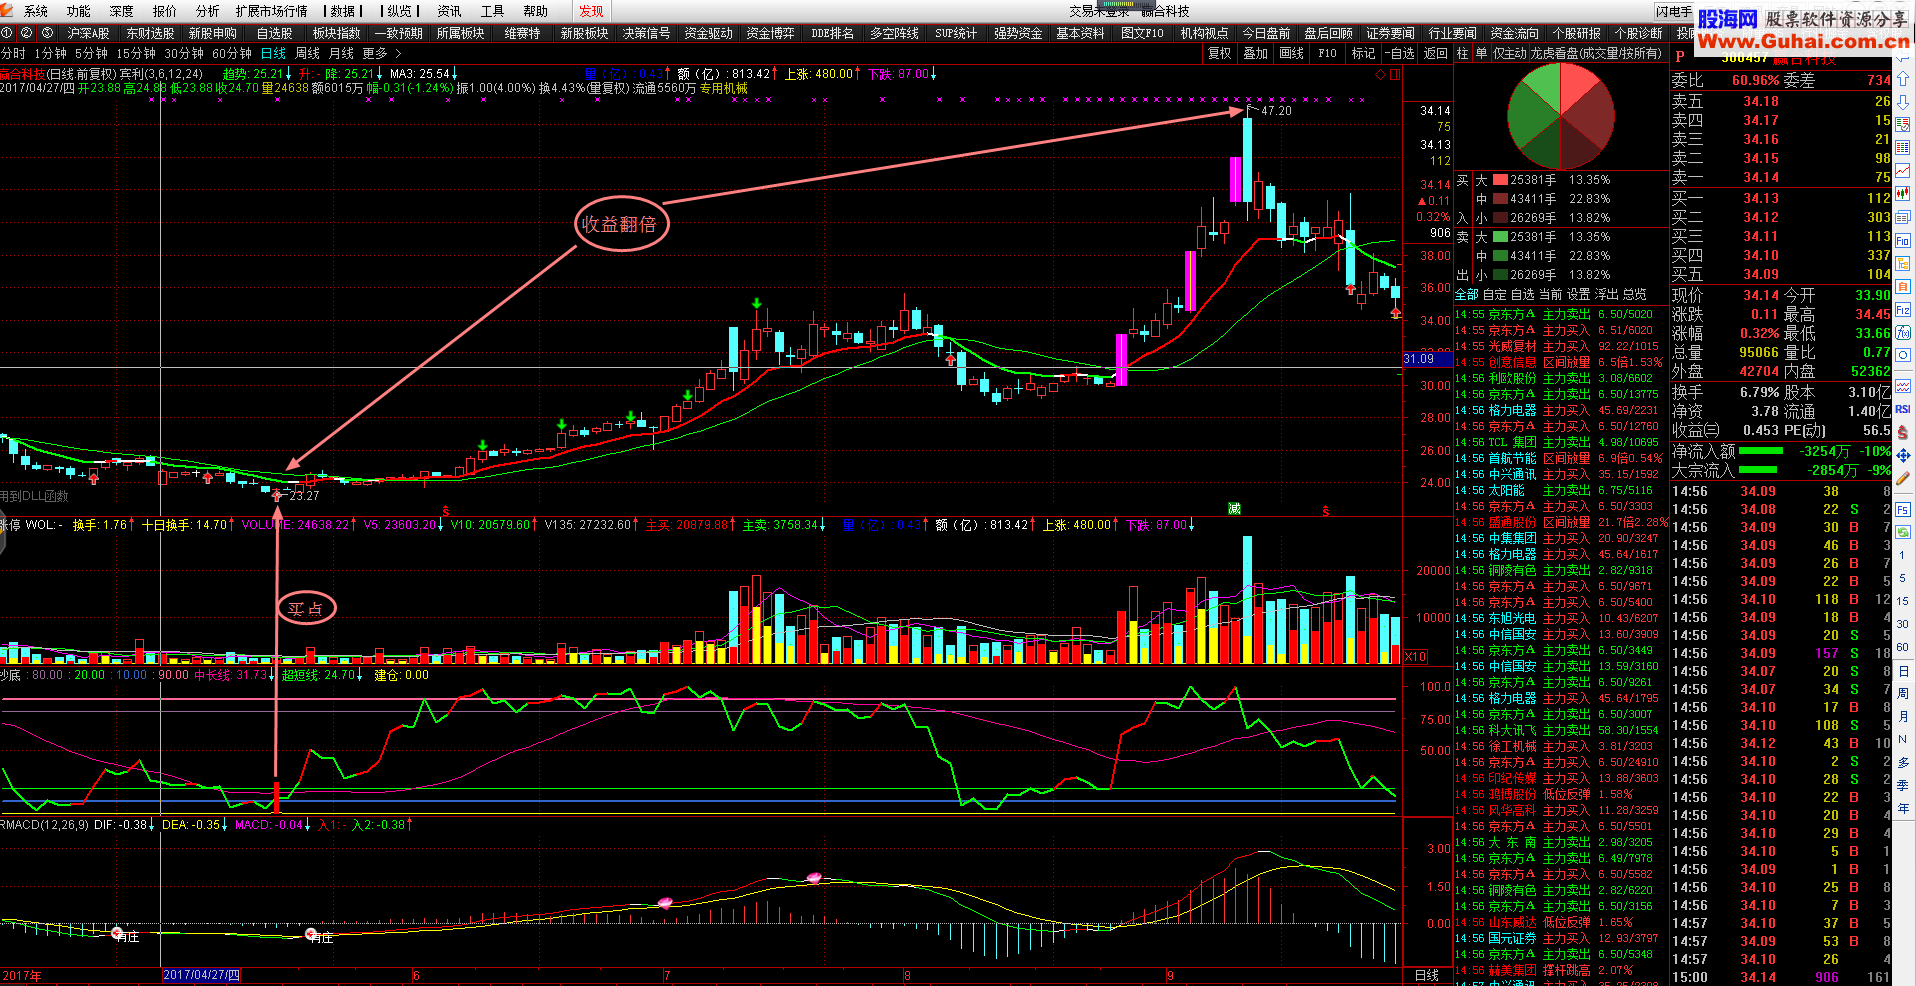
Task: Click the red diamond icon above chart
Action: coord(1381,74)
